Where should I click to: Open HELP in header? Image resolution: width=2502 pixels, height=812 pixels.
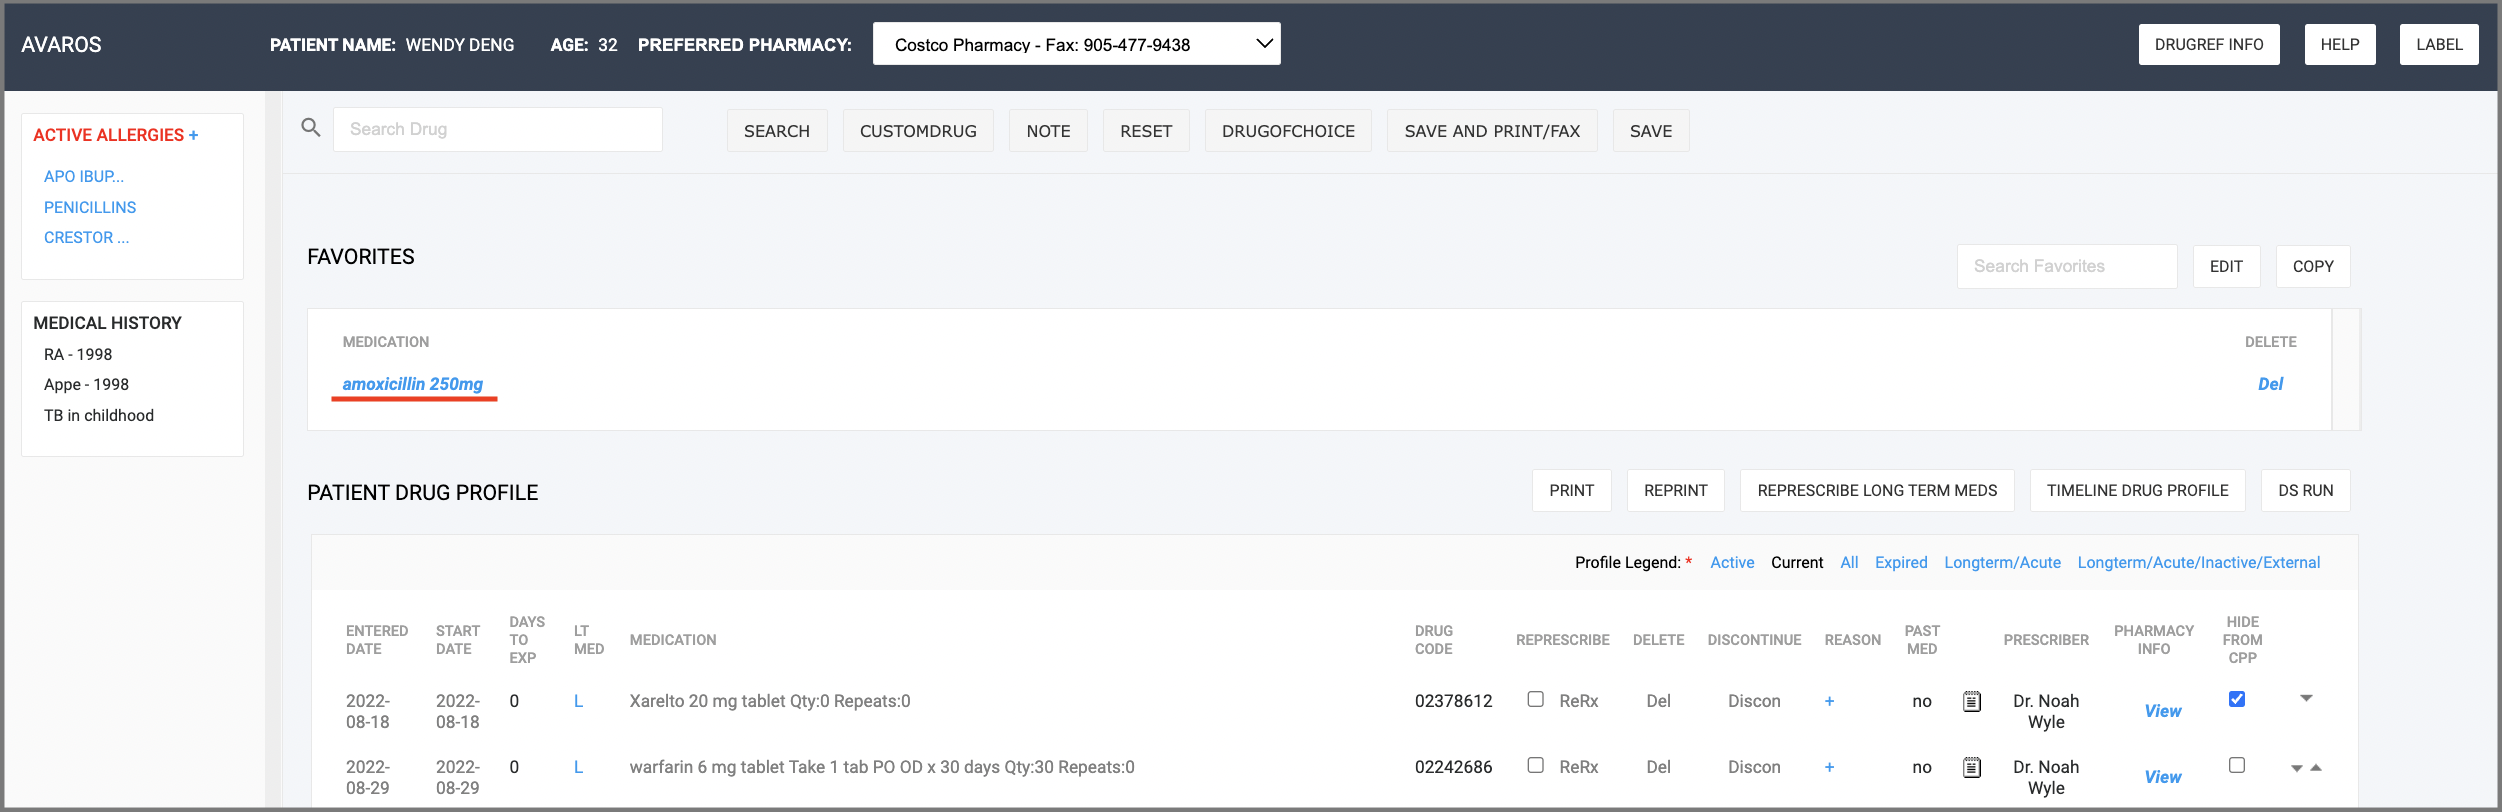click(2340, 44)
